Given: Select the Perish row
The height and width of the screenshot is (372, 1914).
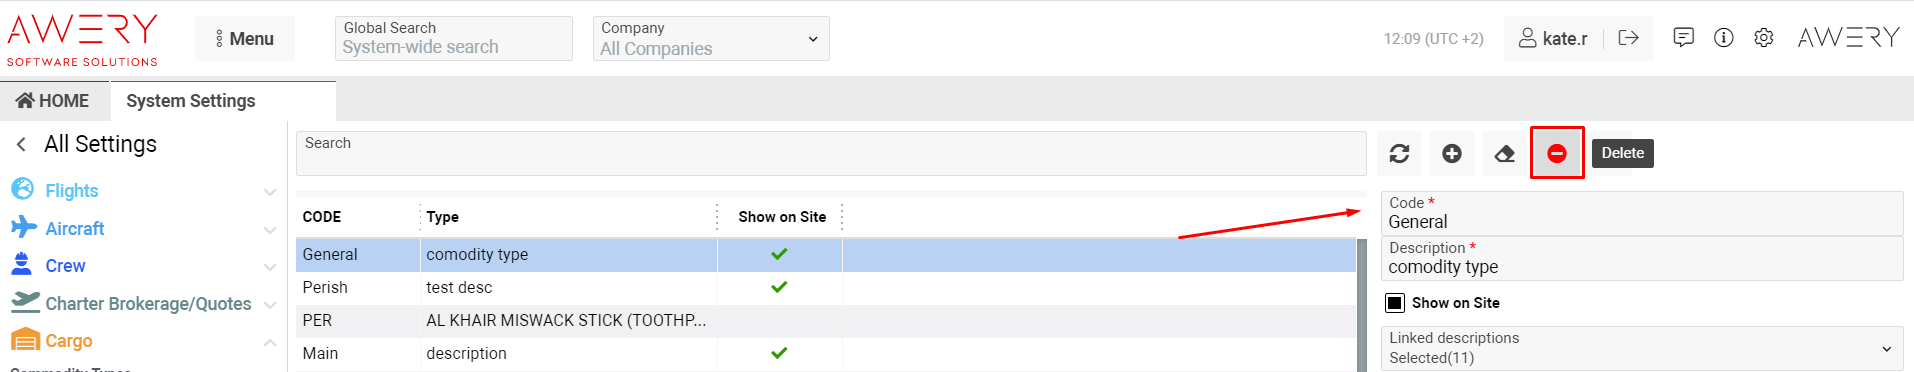Looking at the screenshot, I should pos(825,288).
